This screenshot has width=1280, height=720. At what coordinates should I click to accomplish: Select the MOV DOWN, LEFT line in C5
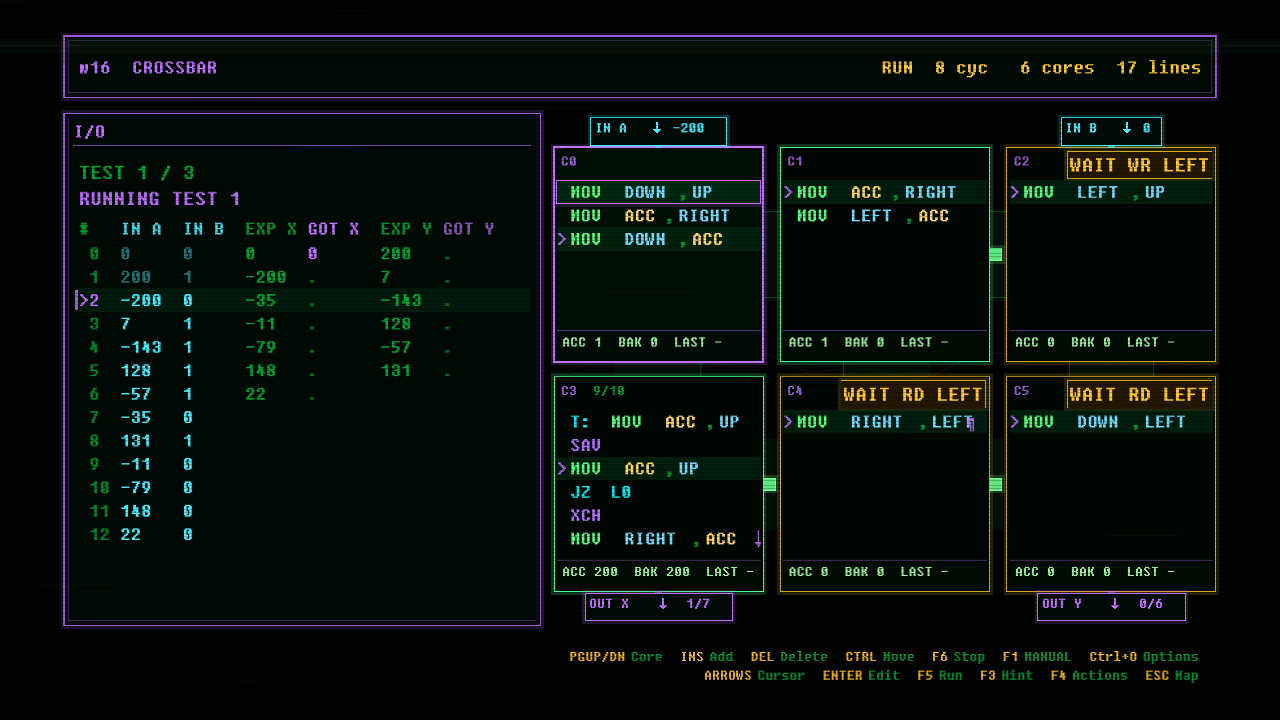pyautogui.click(x=1111, y=422)
